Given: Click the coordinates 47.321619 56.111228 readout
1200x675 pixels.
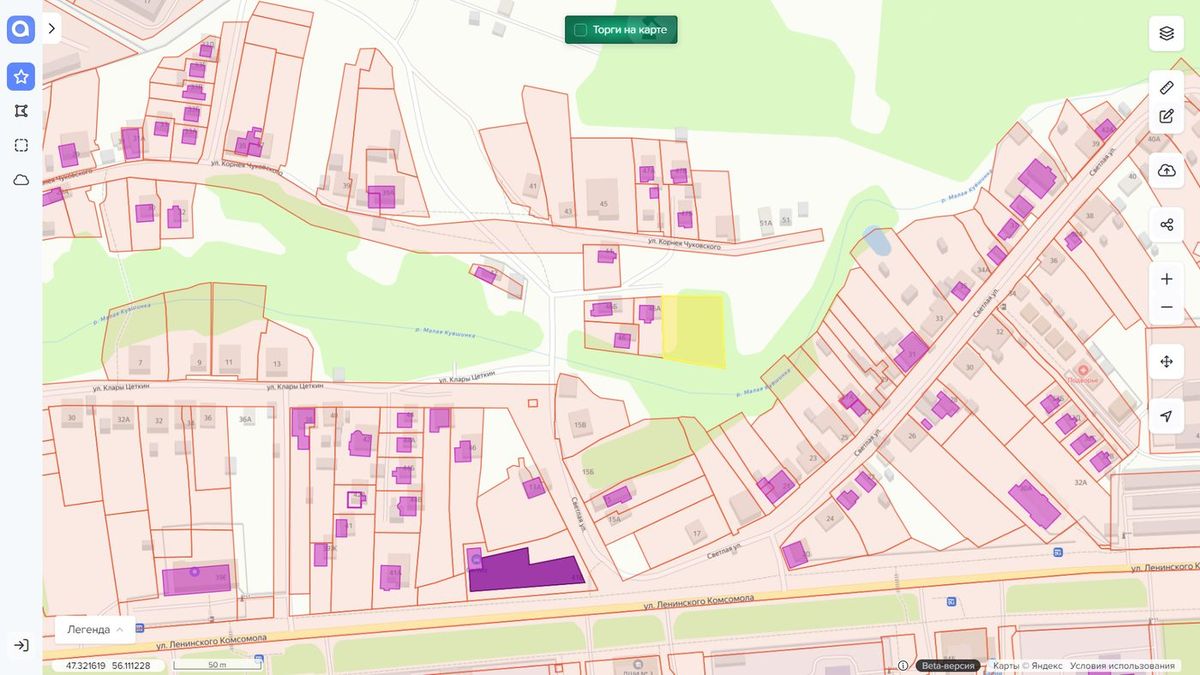Looking at the screenshot, I should pos(108,666).
